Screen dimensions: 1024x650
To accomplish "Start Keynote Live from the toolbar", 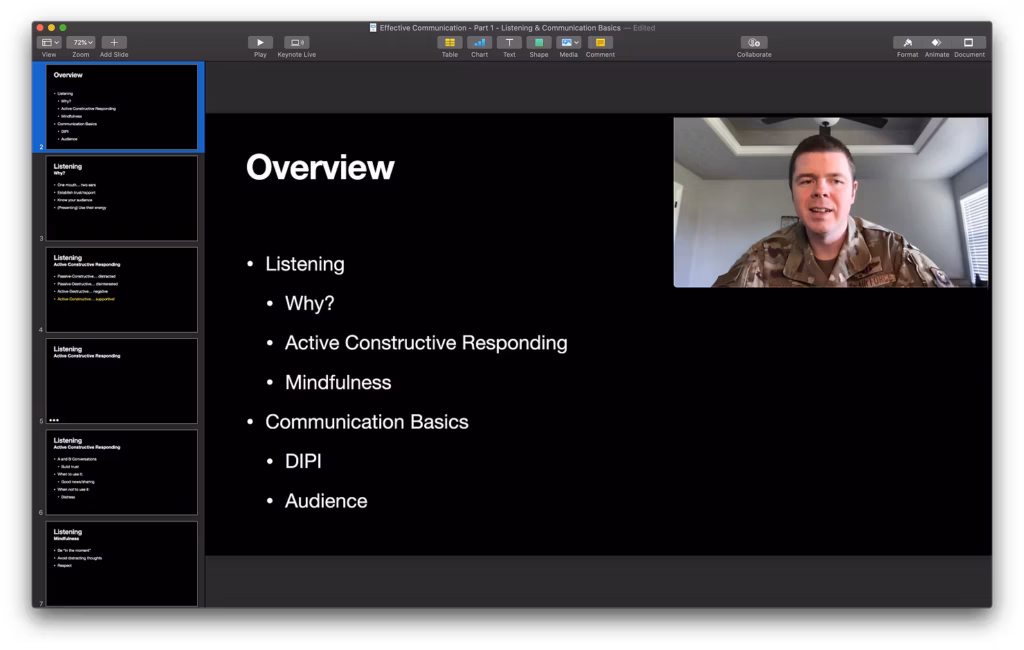I will coord(296,43).
